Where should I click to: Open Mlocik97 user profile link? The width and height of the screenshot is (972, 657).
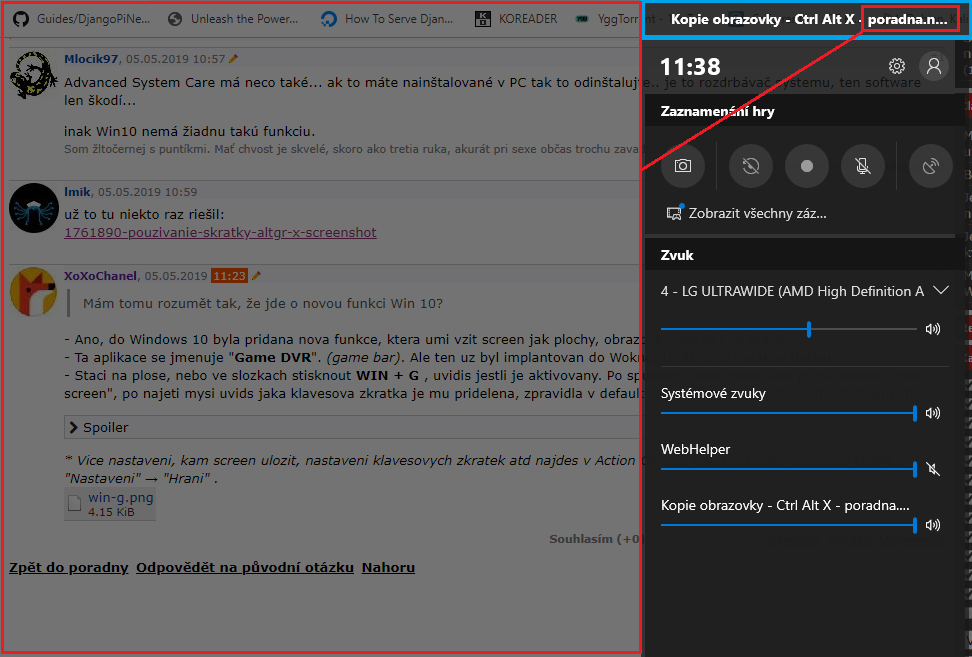[91, 59]
